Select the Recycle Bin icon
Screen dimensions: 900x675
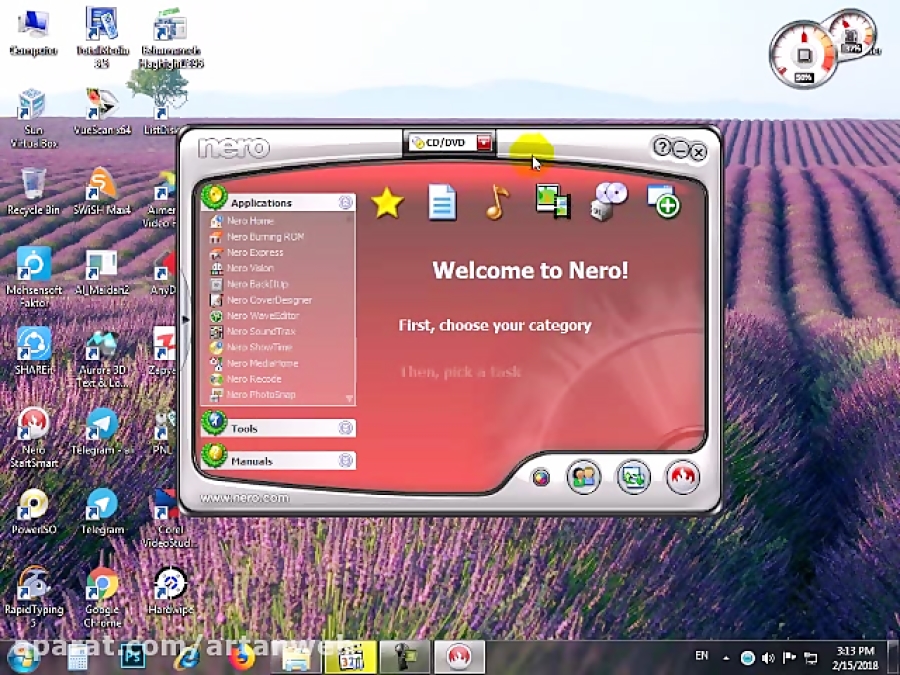[x=33, y=191]
